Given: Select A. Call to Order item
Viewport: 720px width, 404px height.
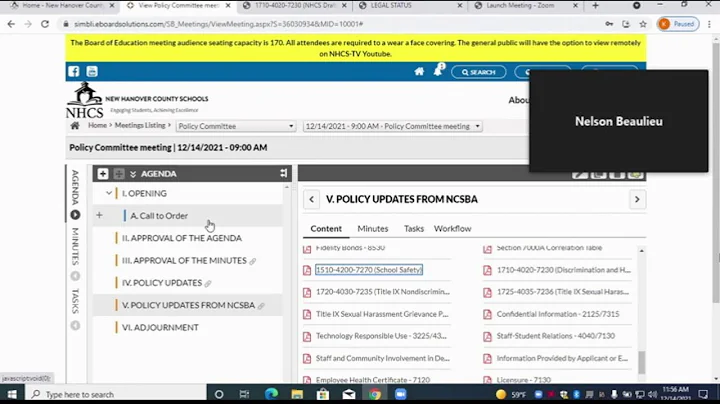Looking at the screenshot, I should [x=159, y=216].
